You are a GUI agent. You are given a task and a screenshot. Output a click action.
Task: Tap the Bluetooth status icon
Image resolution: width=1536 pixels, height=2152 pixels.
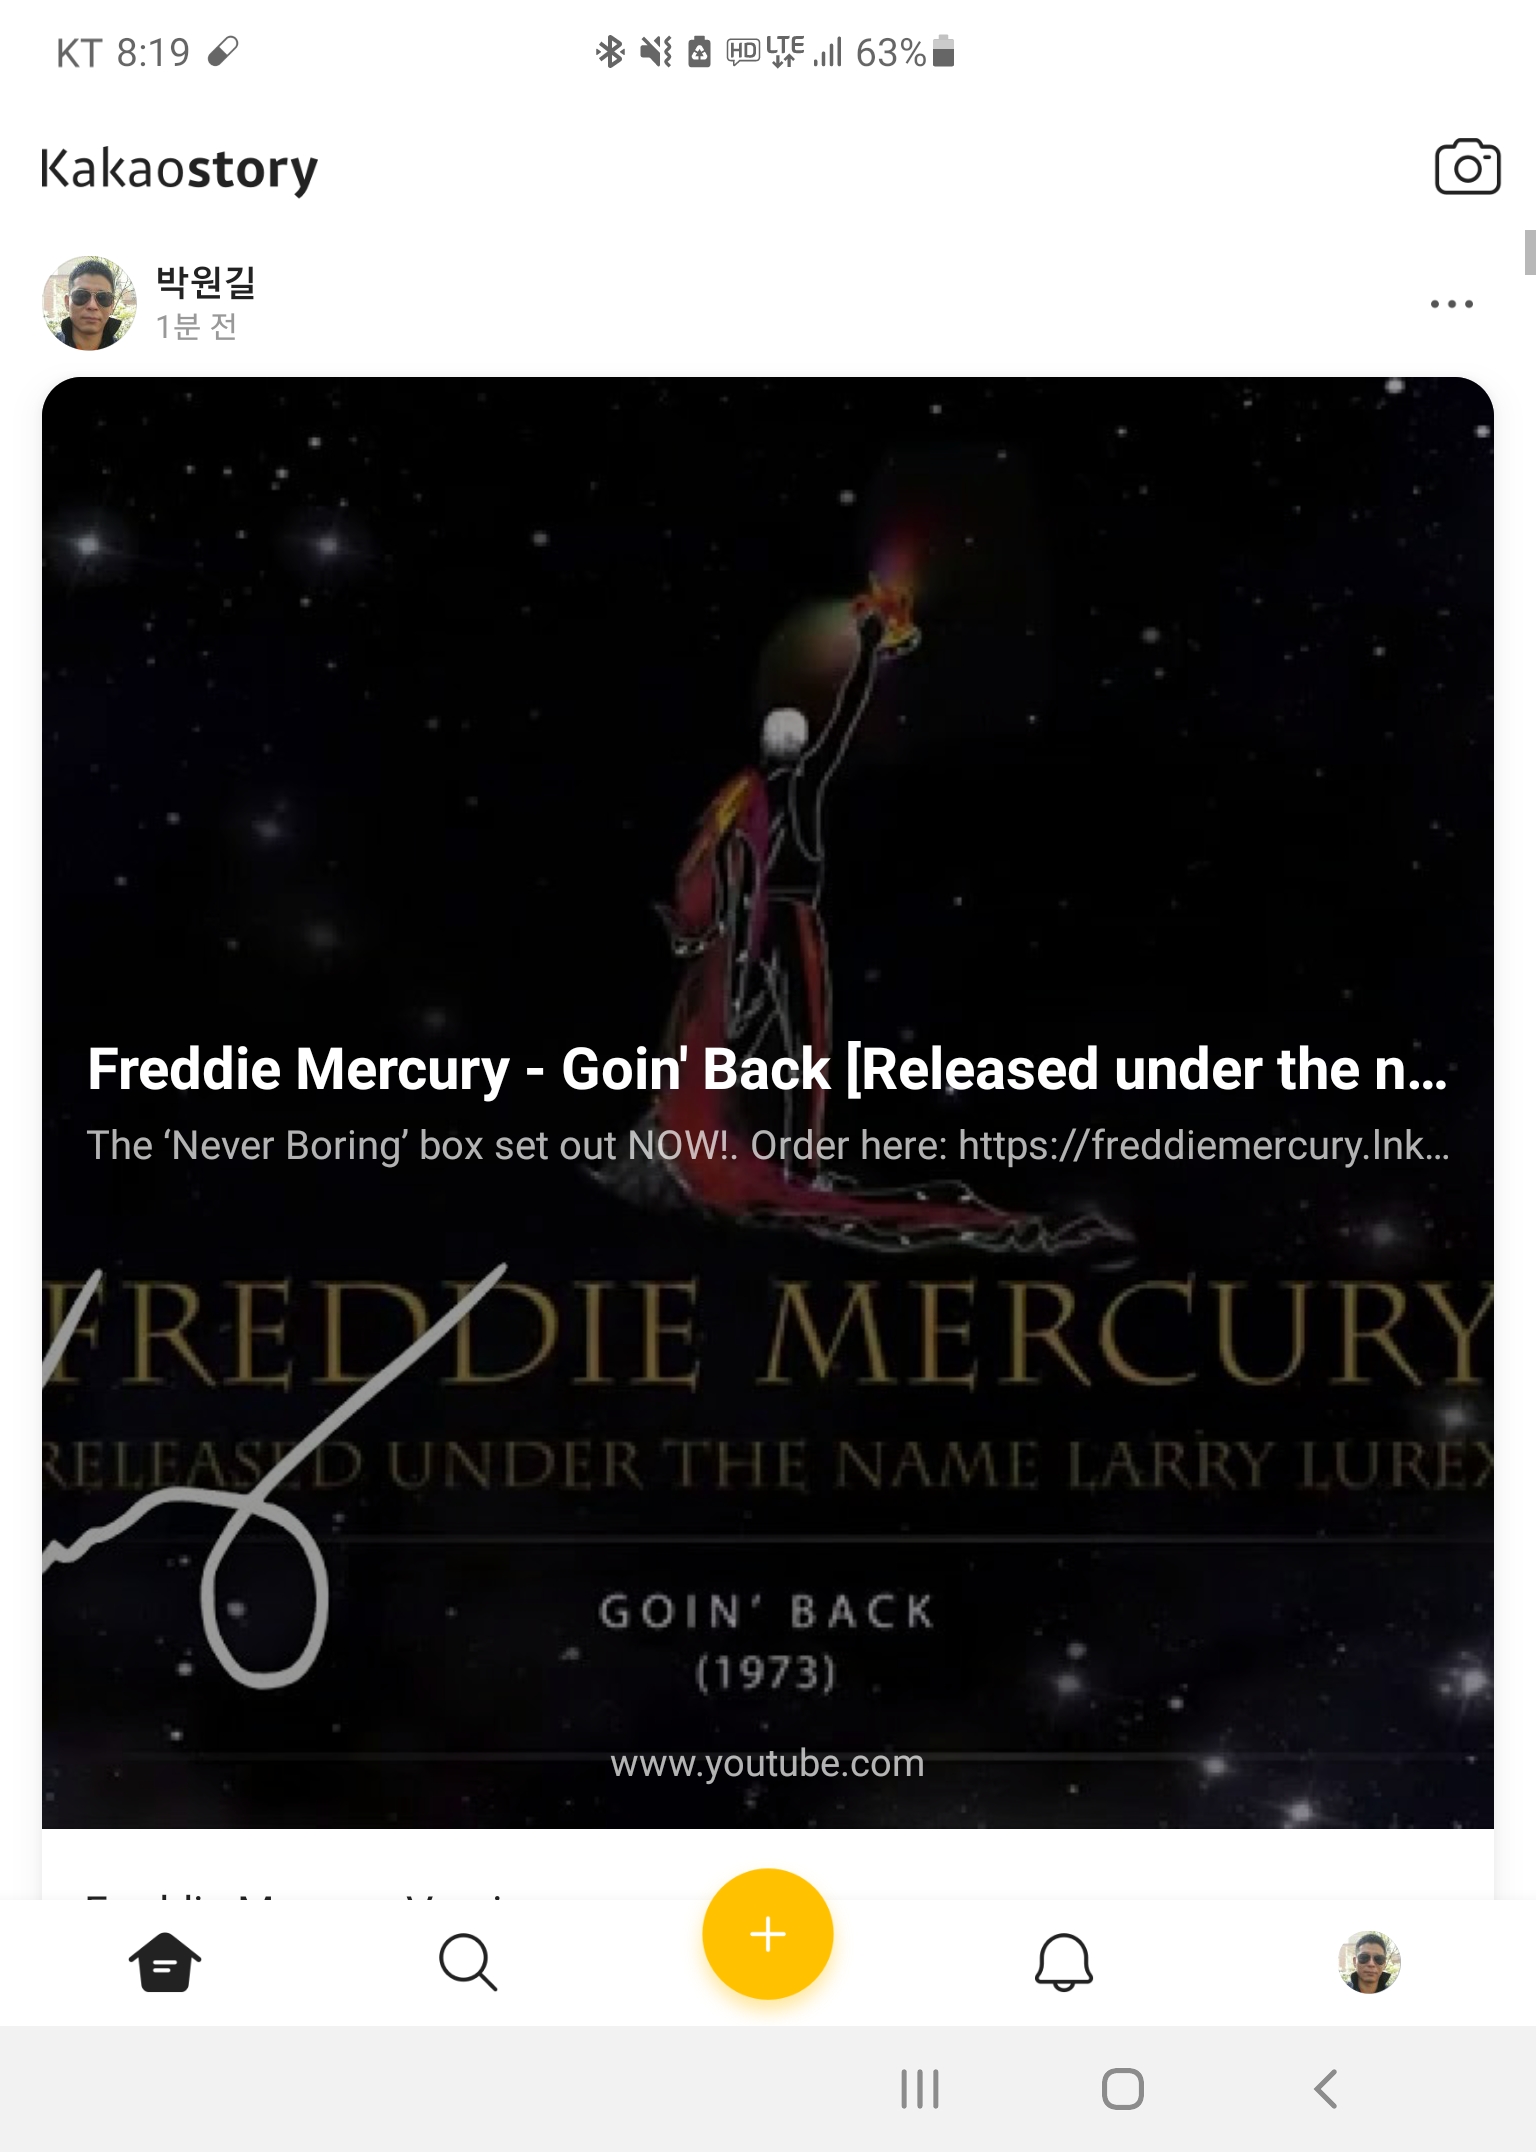tap(609, 51)
